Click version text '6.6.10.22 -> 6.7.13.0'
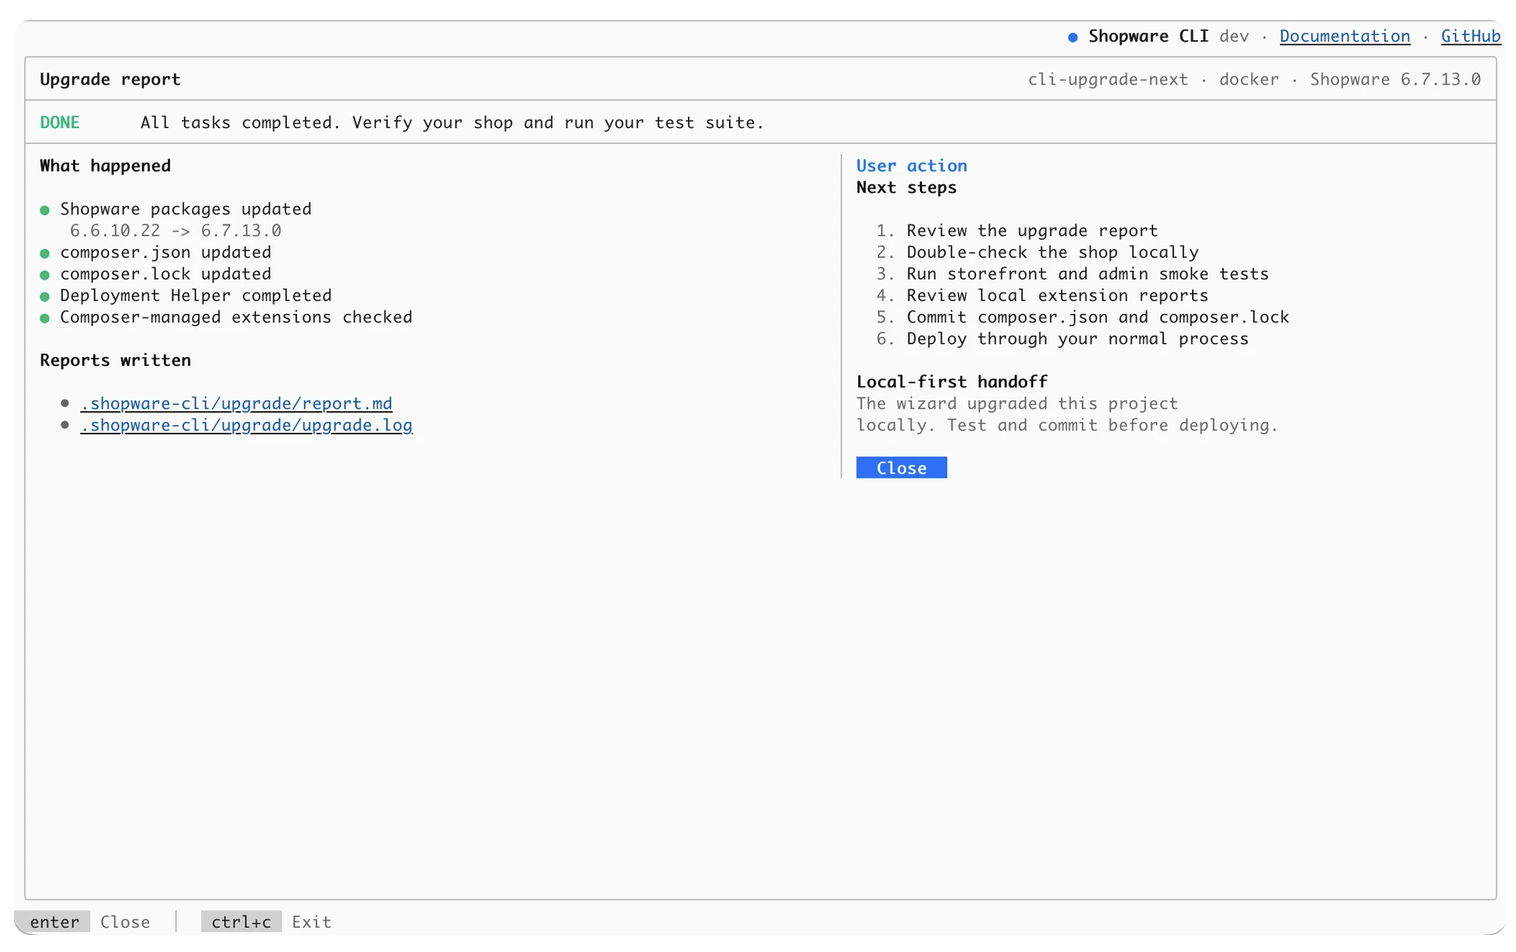The width and height of the screenshot is (1516, 952). tap(175, 231)
